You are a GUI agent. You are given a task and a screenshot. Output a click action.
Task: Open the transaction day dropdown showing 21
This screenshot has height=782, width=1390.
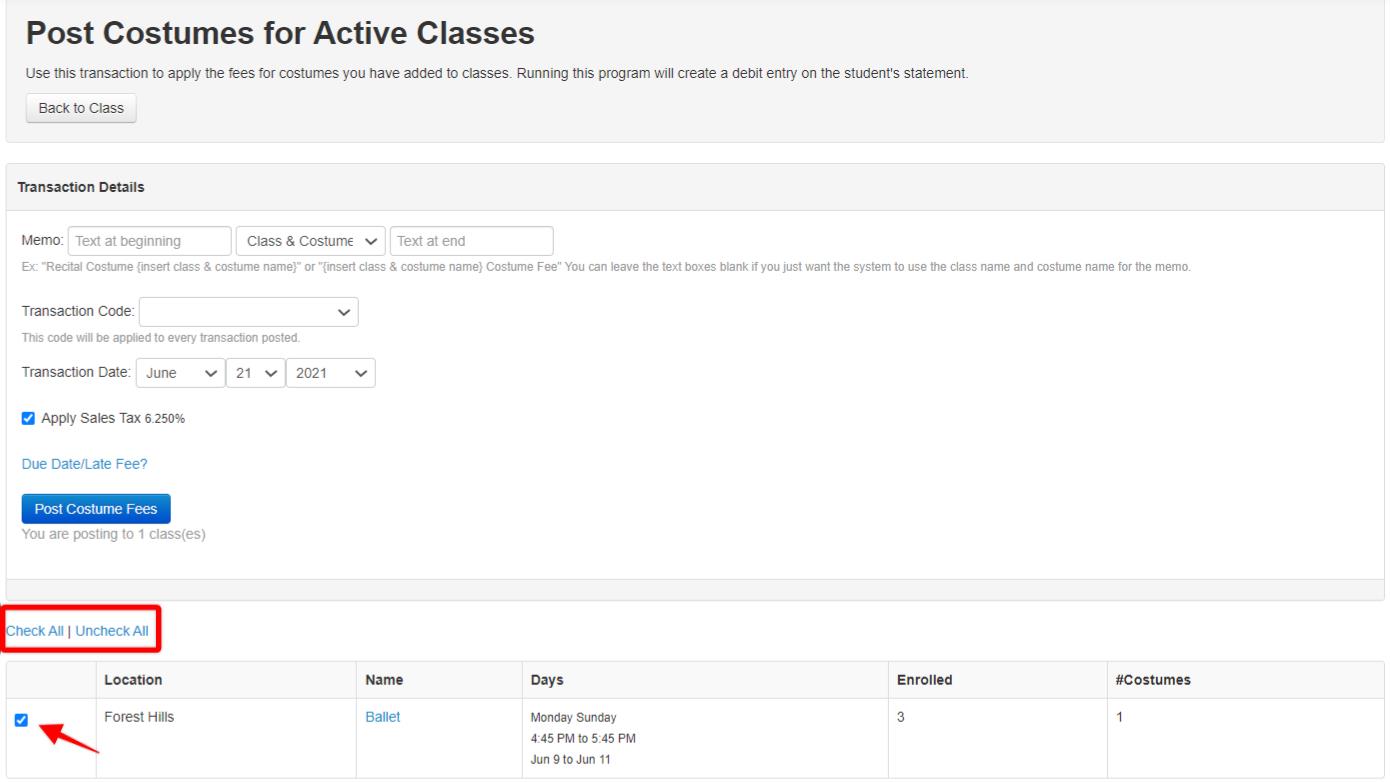pos(256,373)
